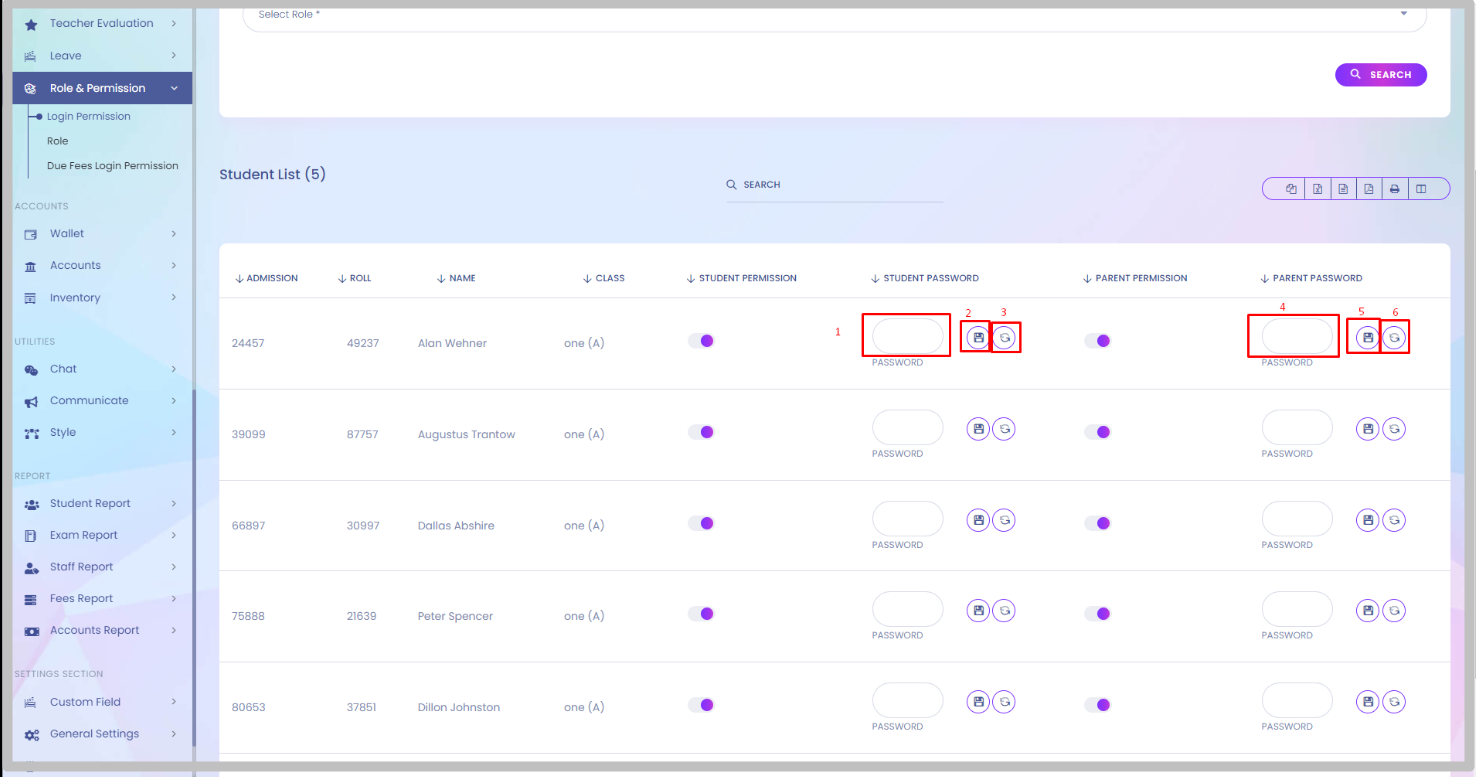Click Peter Spencer's student password field
The image size is (1476, 777).
click(x=907, y=609)
